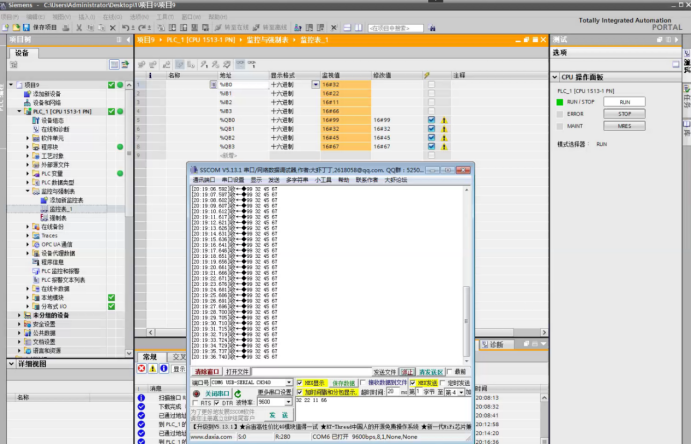Click the new project icon in toolbar

(5, 27)
